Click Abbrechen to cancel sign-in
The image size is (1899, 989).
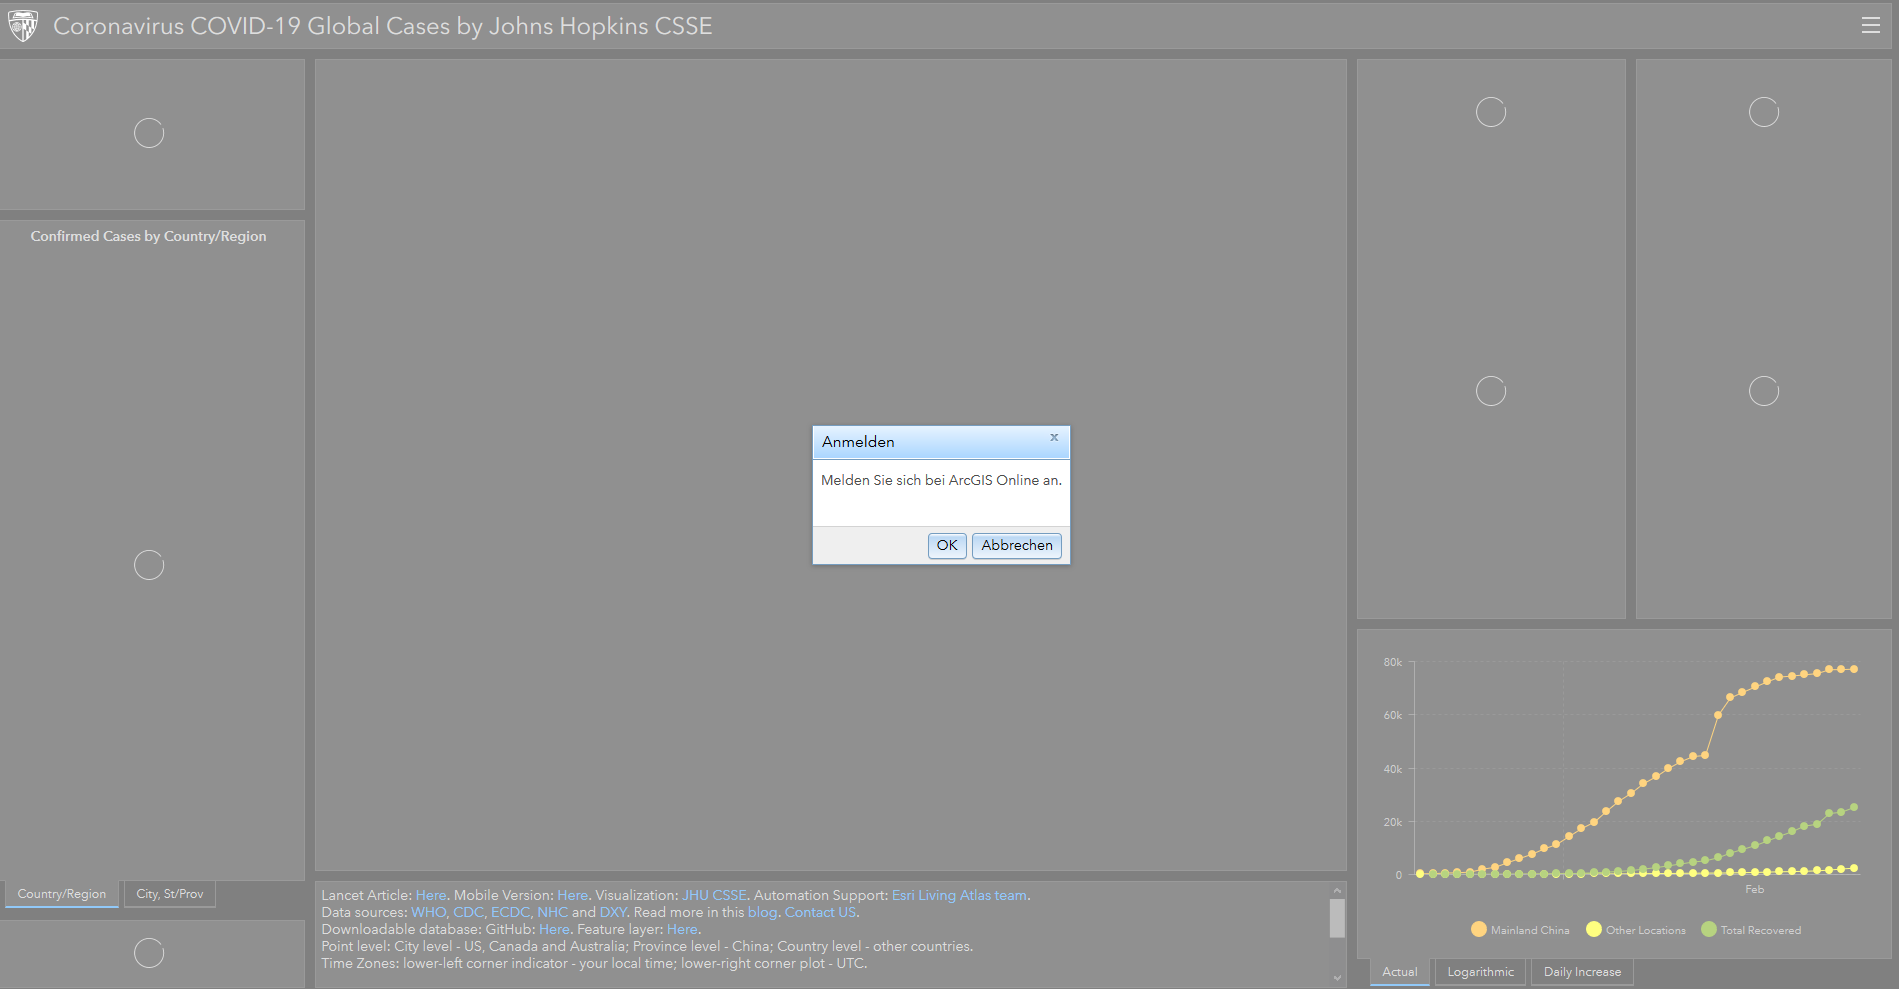1017,545
